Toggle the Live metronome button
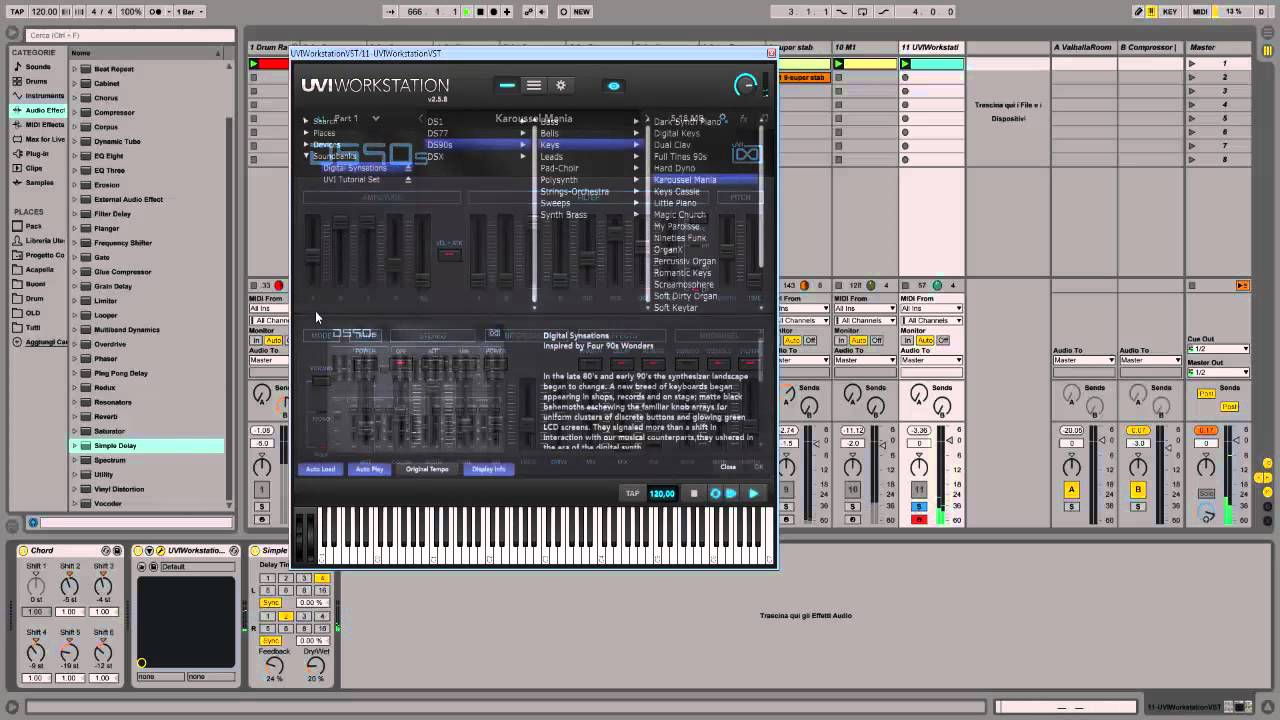Viewport: 1280px width, 720px height. 156,12
